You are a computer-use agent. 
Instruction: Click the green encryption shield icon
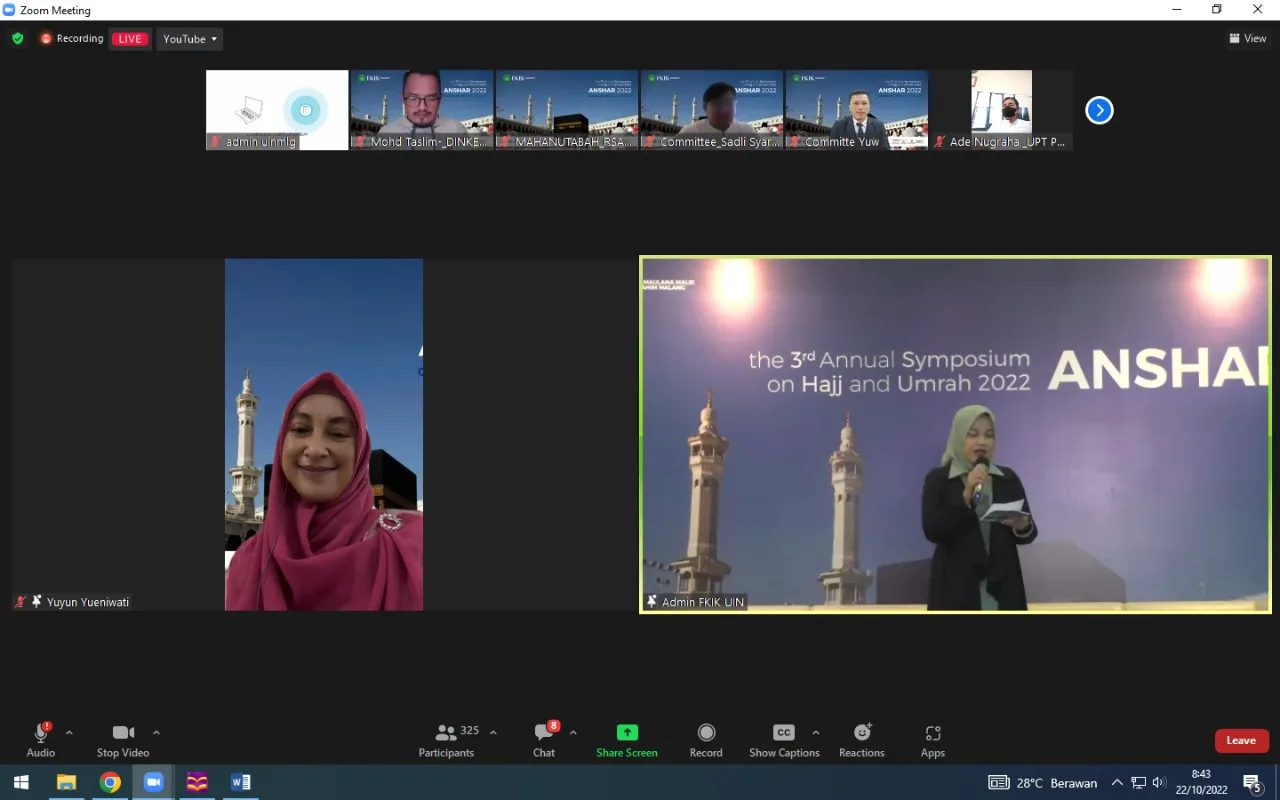point(18,39)
